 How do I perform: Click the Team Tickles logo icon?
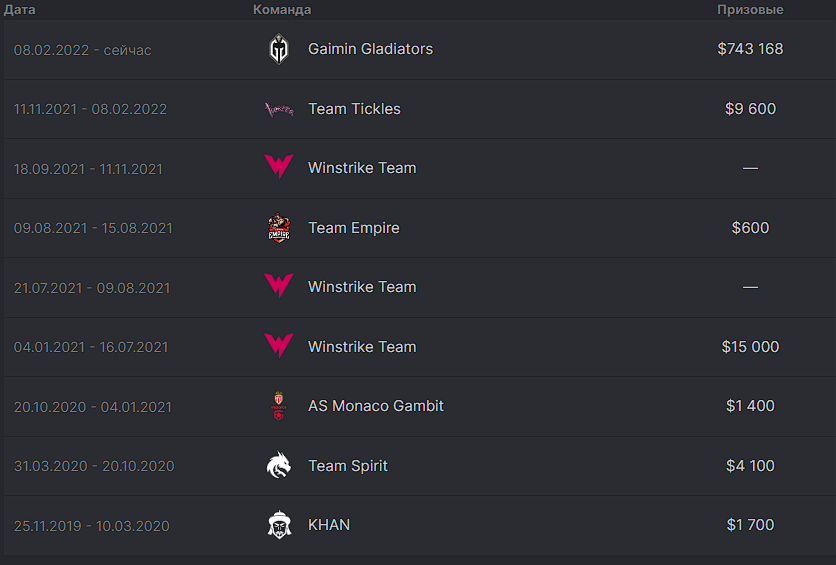279,109
